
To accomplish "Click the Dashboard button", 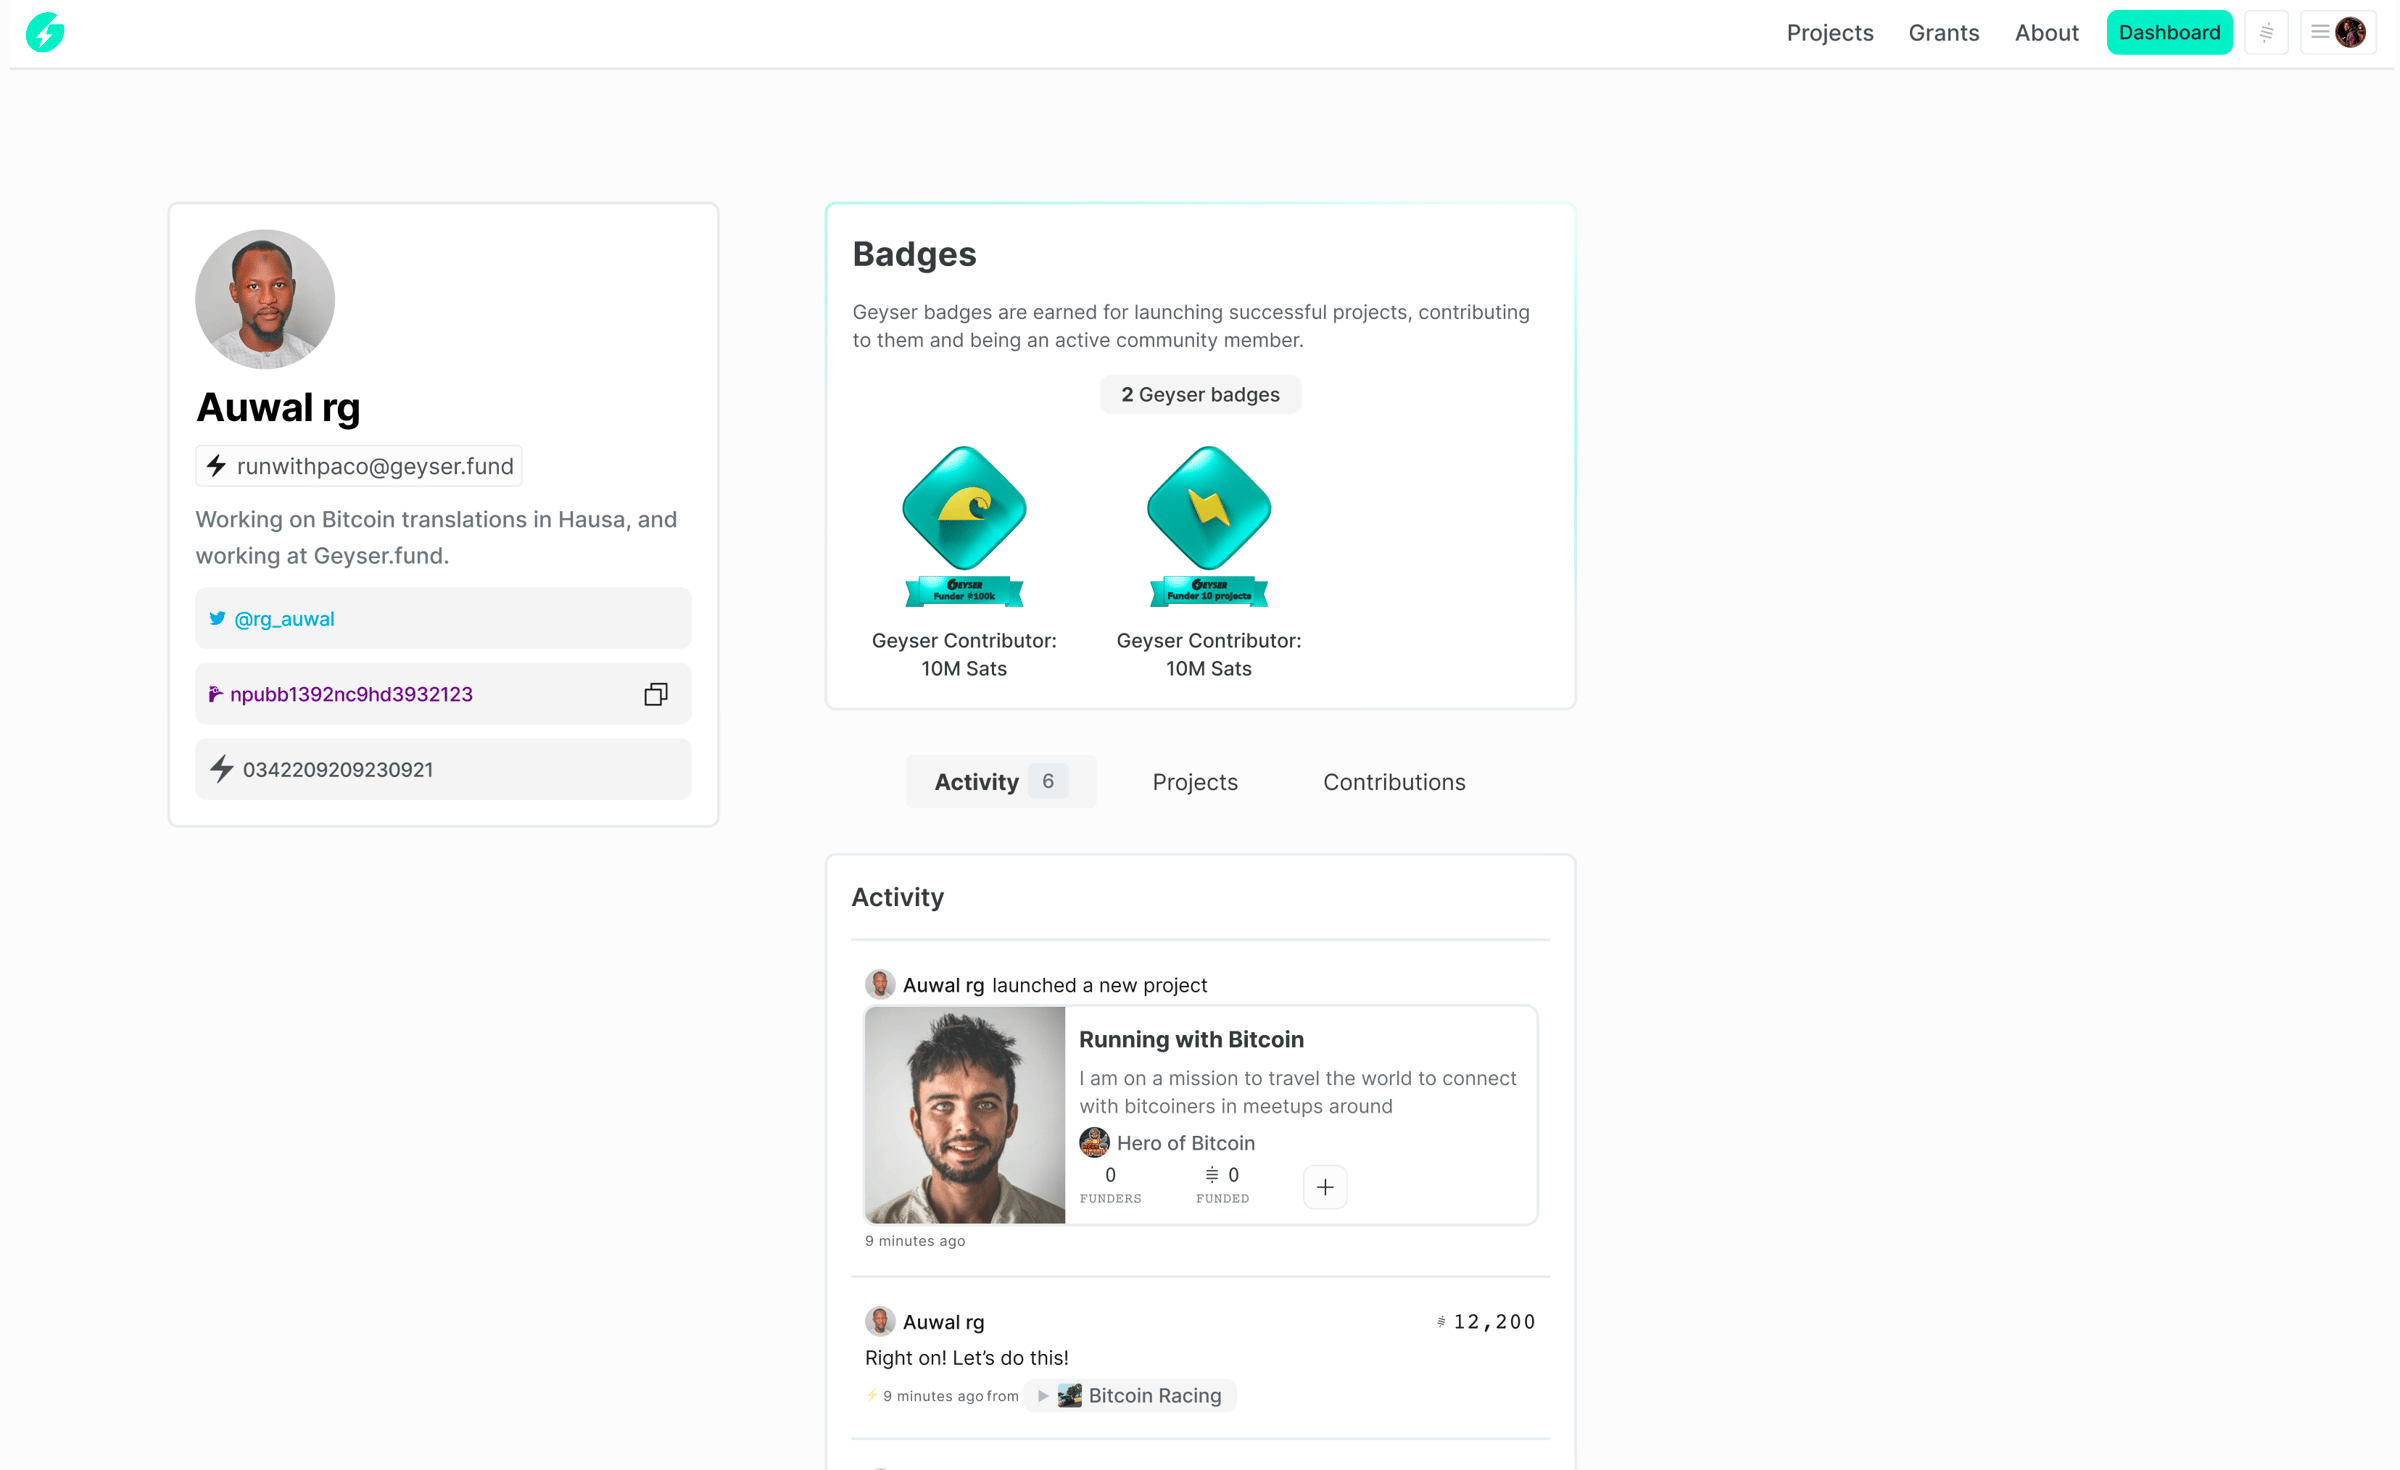I will 2169,33.
